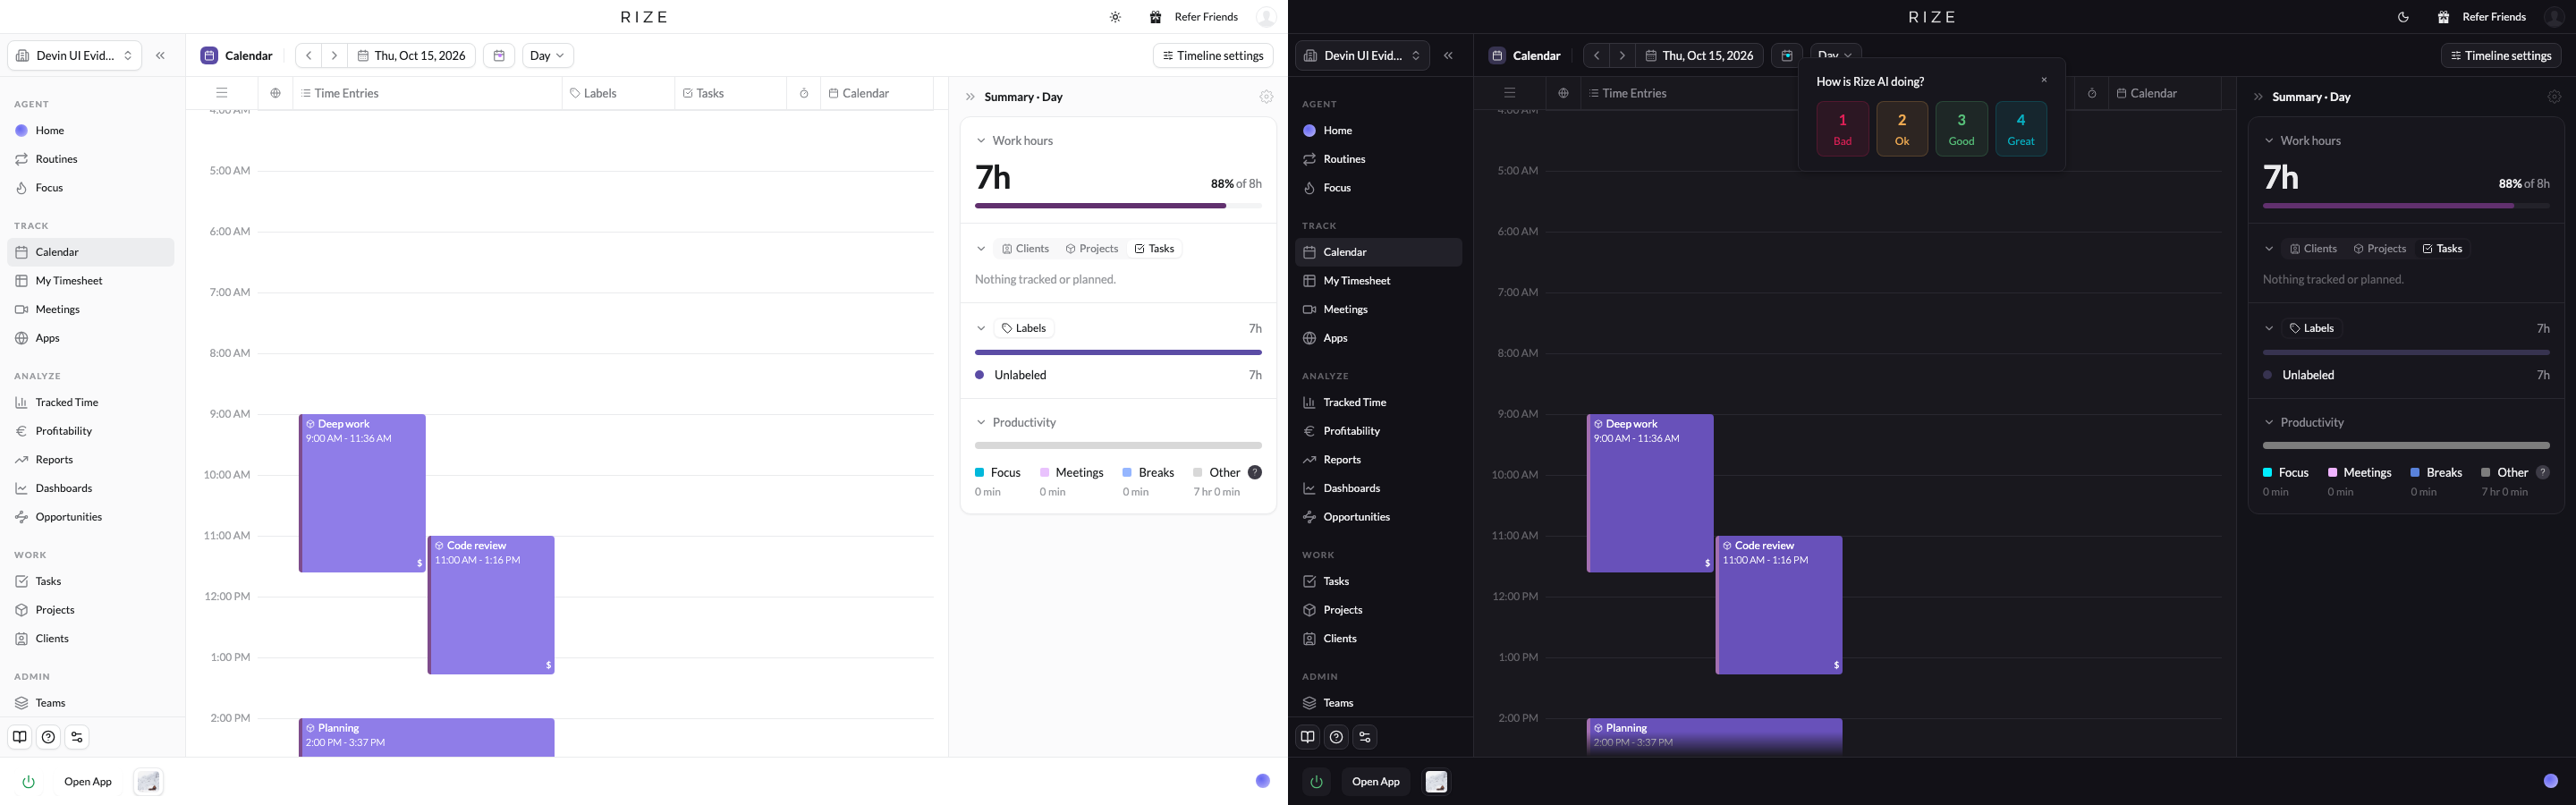This screenshot has height=805, width=2576.
Task: Toggle the power button in dark window
Action: tap(1316, 782)
